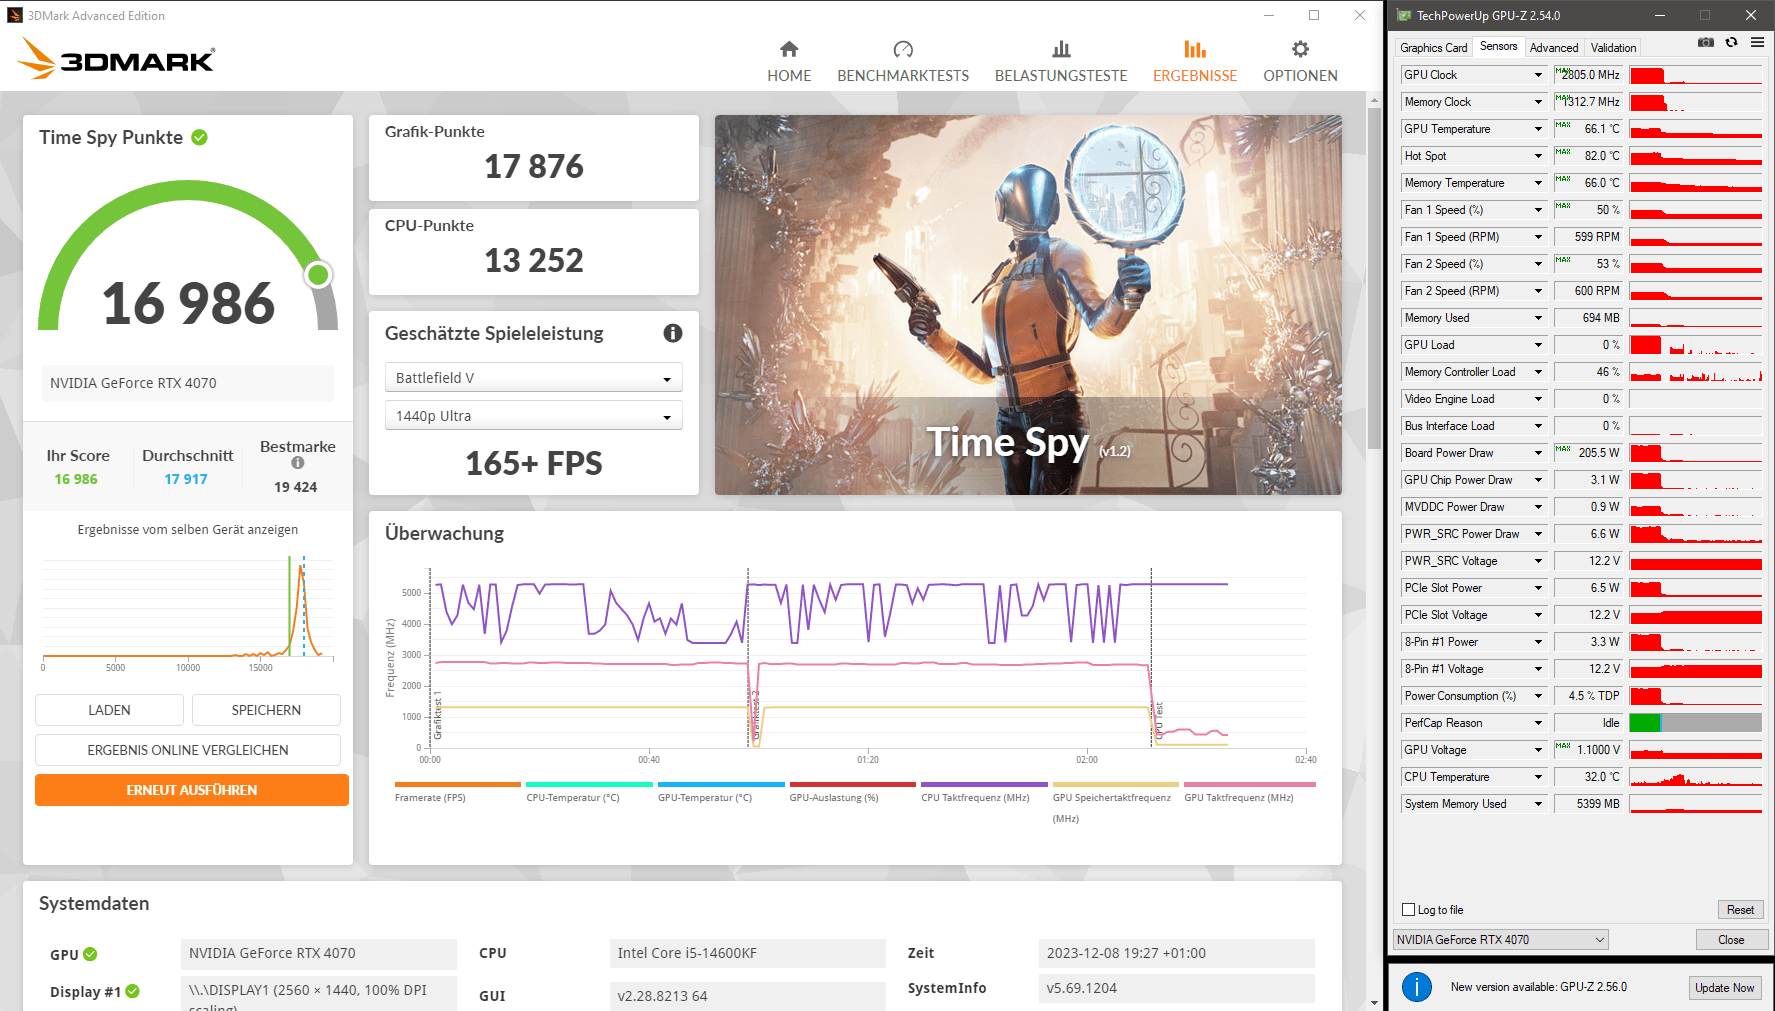Screen dimensions: 1775x1011
Task: Click the blue info icon in GPU-Z update notice
Action: coord(1417,987)
